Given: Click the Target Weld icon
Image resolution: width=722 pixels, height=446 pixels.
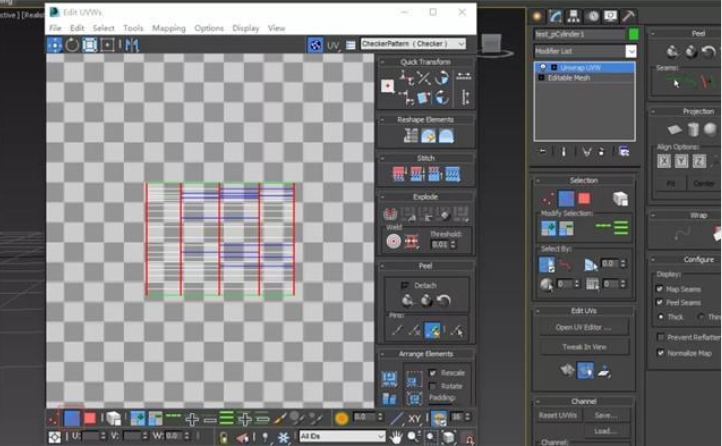Looking at the screenshot, I should point(393,241).
